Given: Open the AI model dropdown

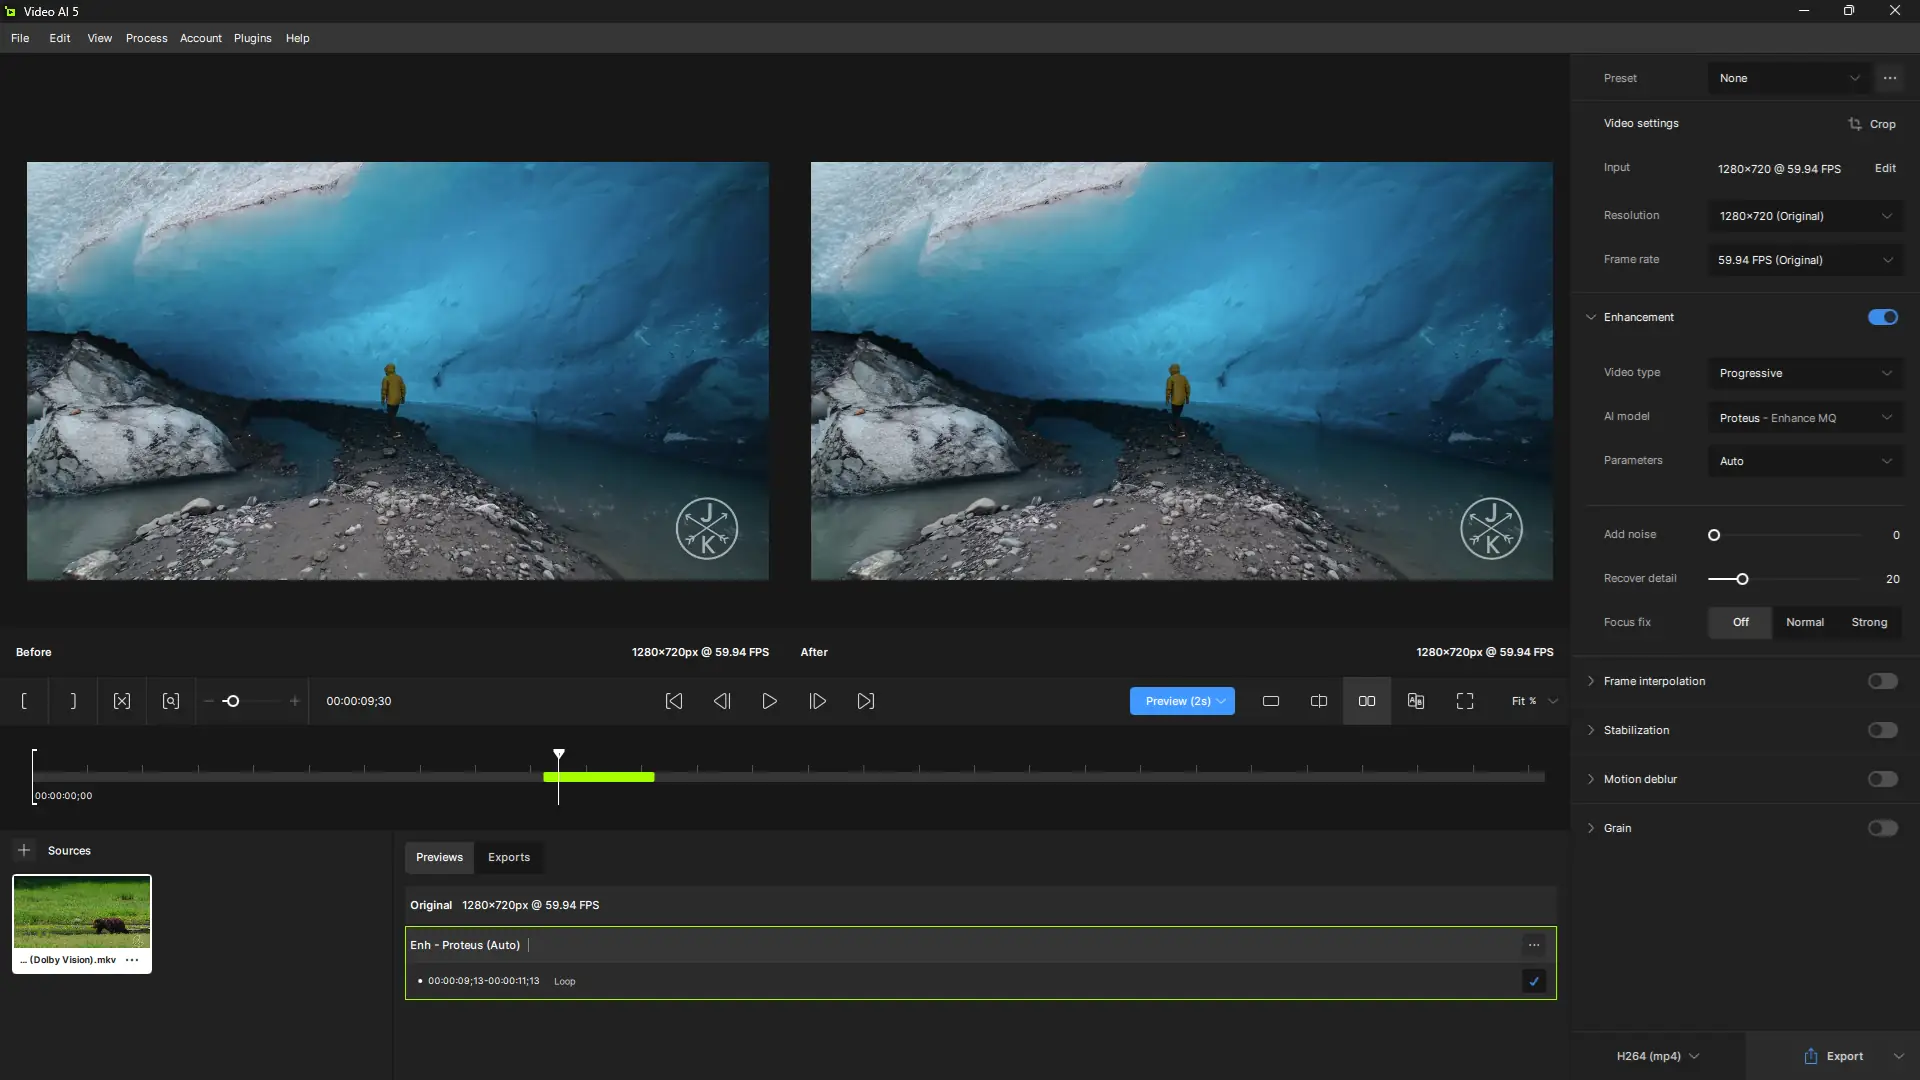Looking at the screenshot, I should click(x=1804, y=418).
